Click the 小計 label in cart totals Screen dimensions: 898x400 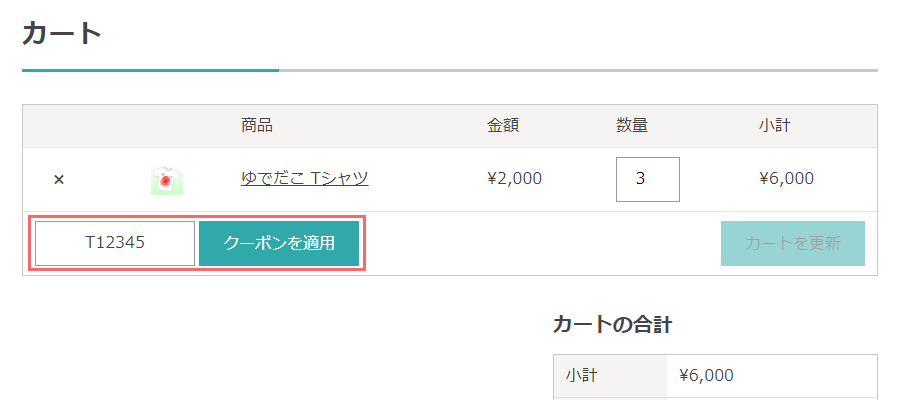point(581,376)
